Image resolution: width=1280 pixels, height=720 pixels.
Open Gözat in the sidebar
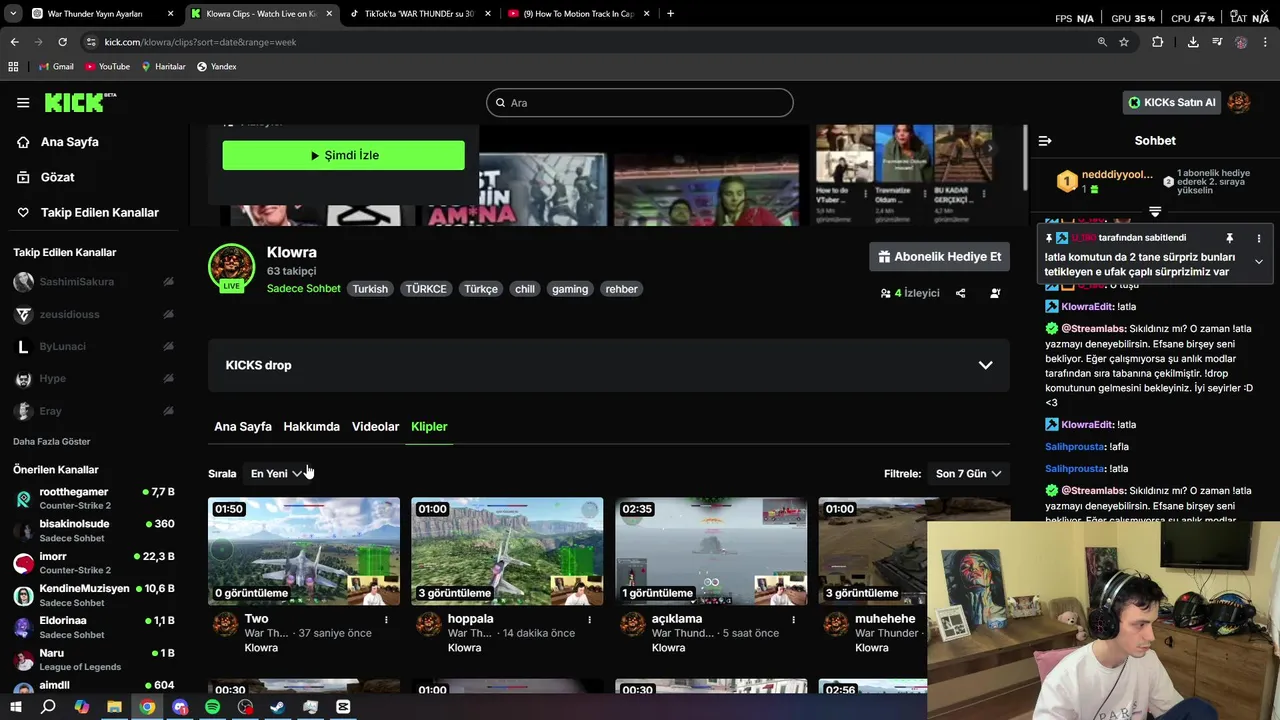58,177
